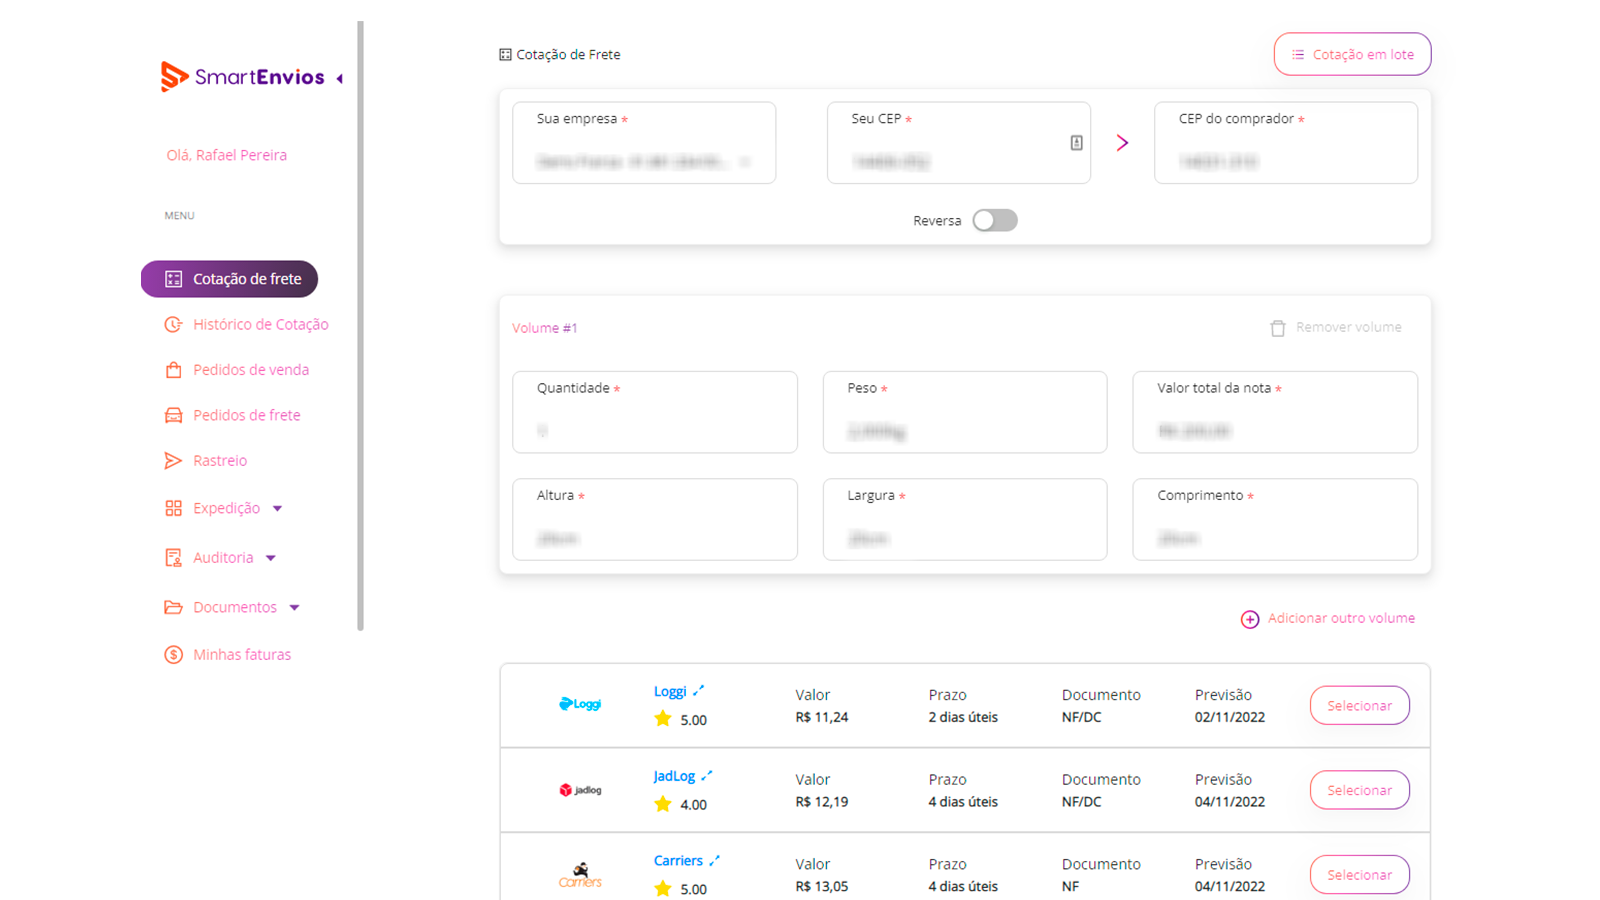This screenshot has height=900, width=1600.
Task: Click the Loggi price R$ 11,24
Action: 822,717
